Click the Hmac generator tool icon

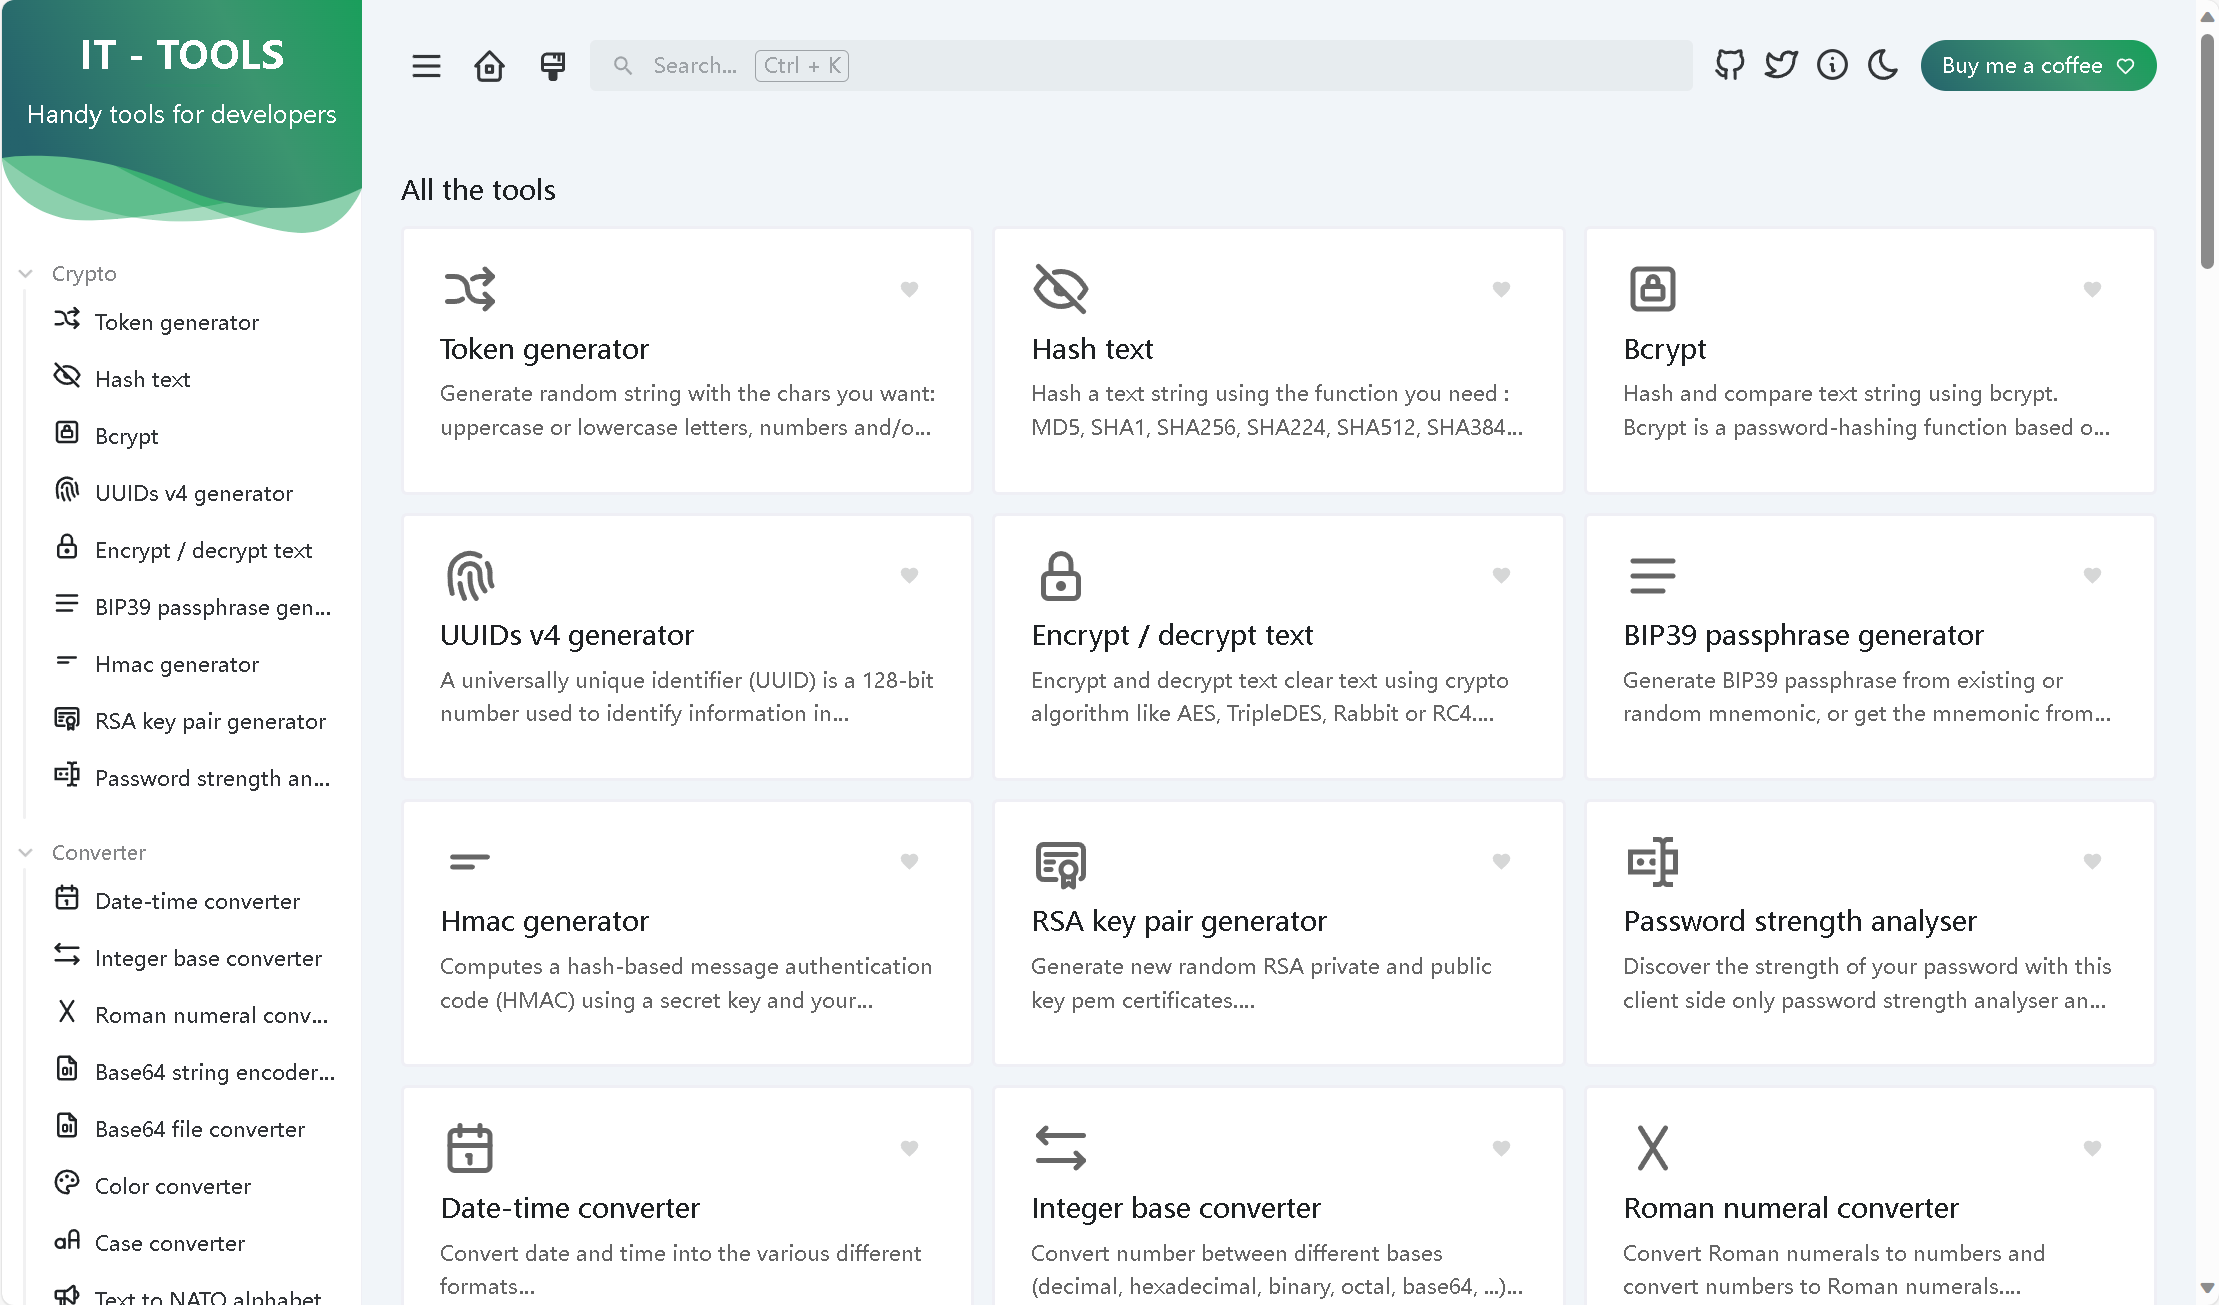[x=469, y=862]
